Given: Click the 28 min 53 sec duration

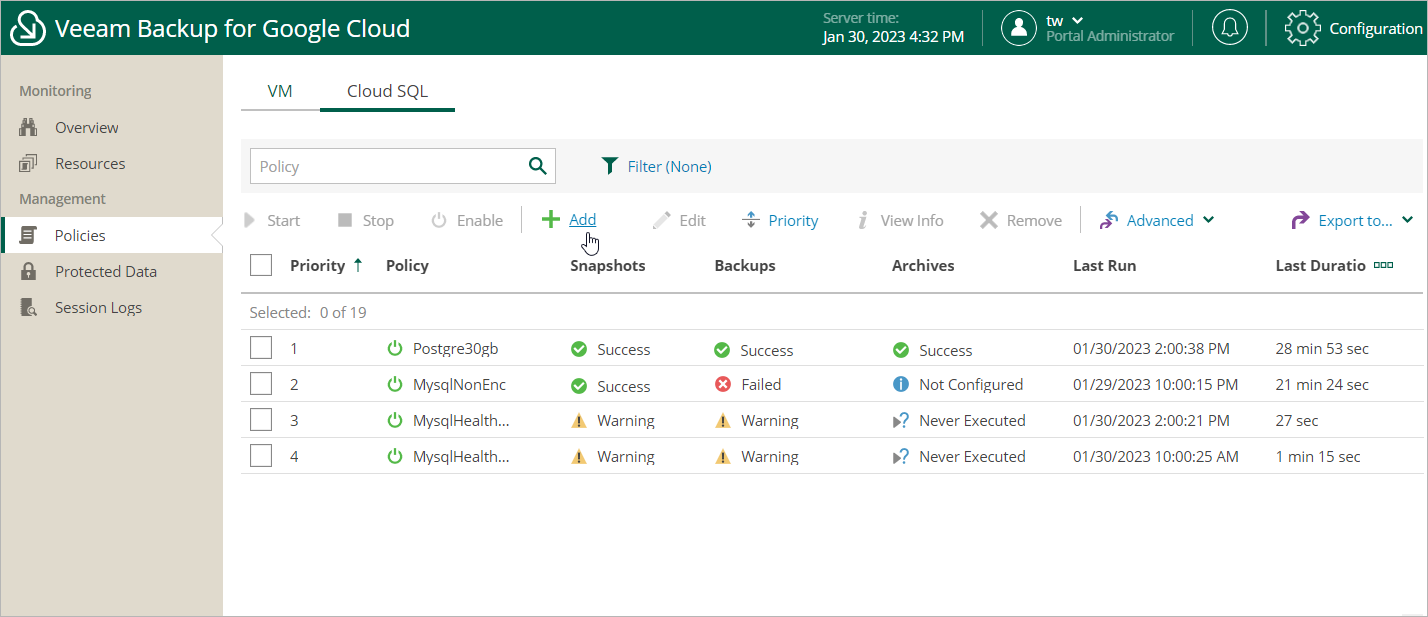Looking at the screenshot, I should tap(1322, 348).
